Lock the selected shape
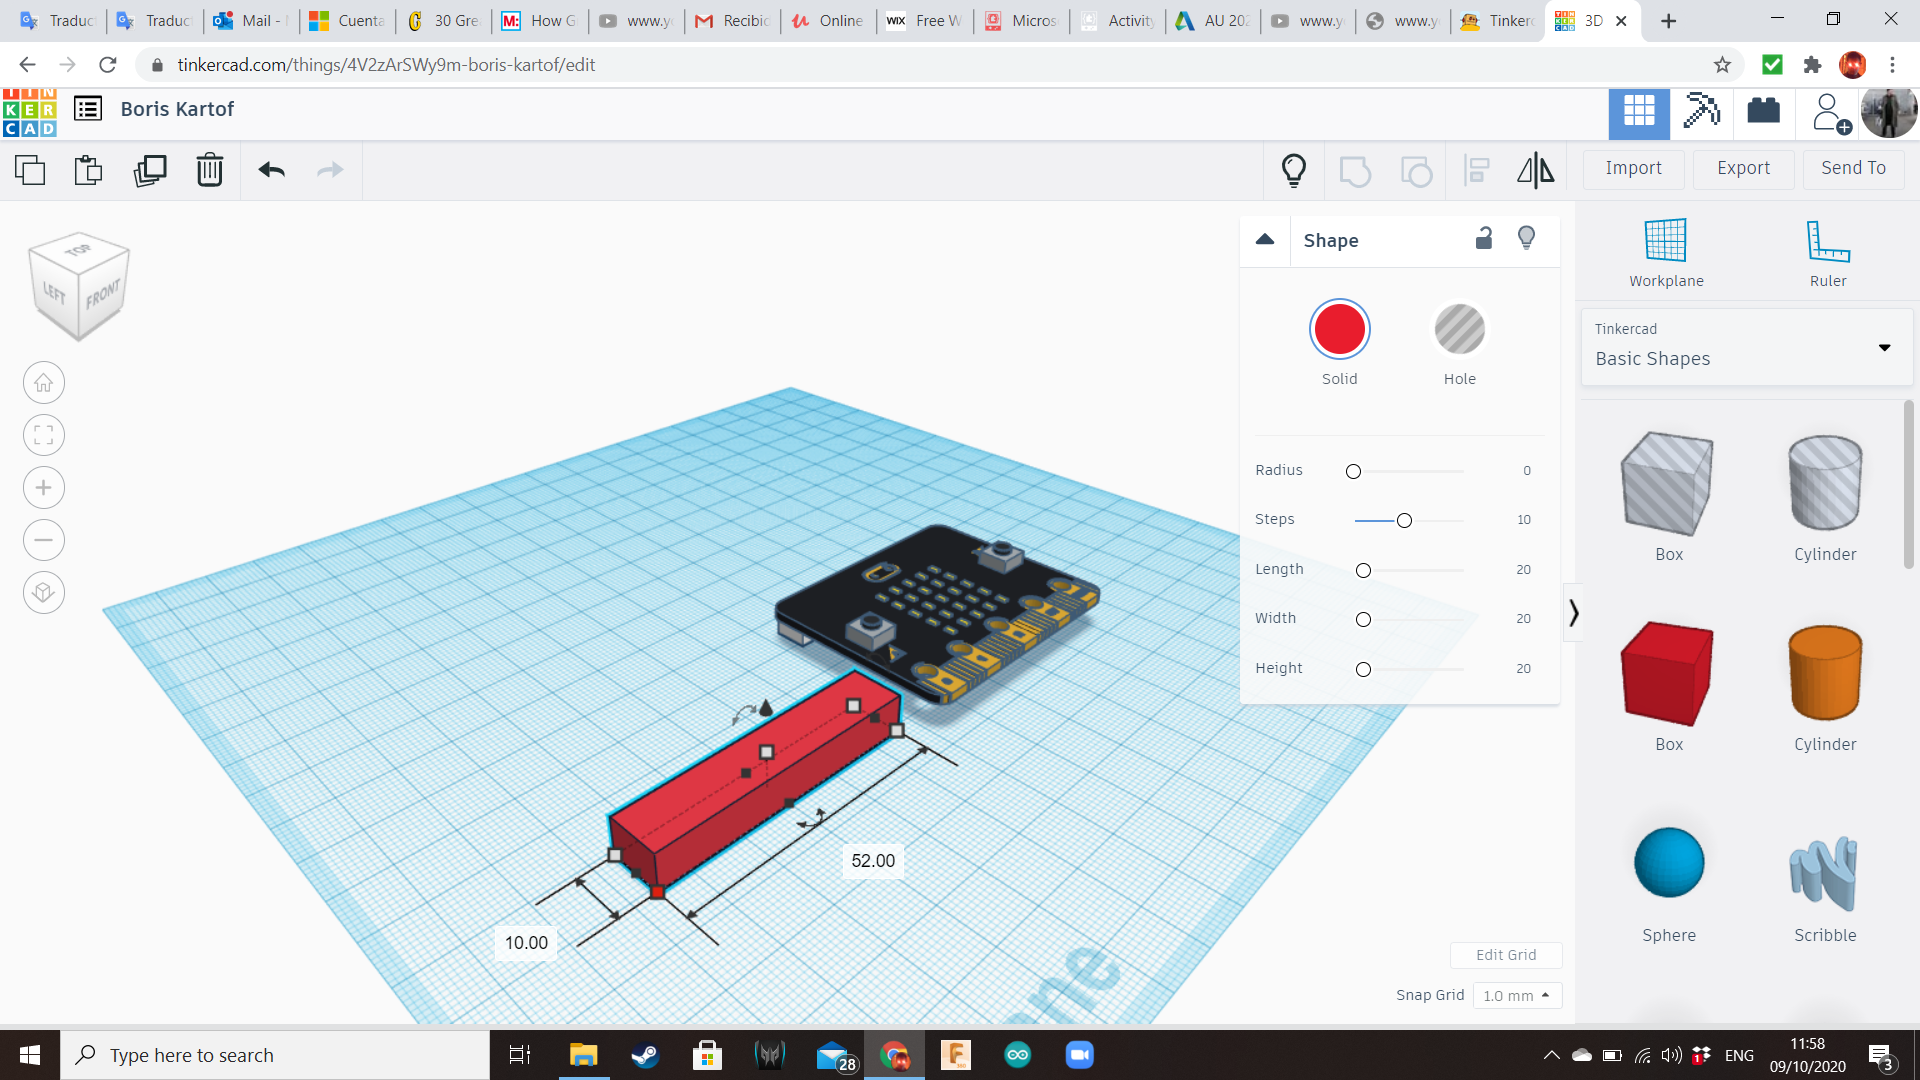Viewport: 1920px width, 1080px height. pos(1484,239)
